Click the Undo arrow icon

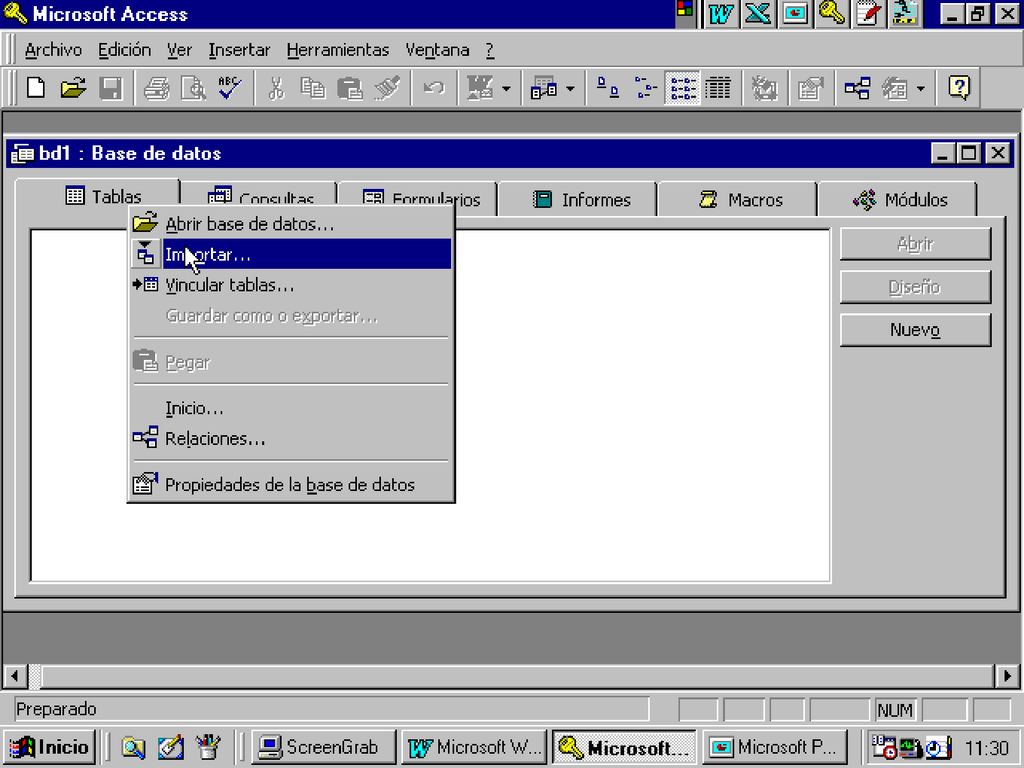434,88
